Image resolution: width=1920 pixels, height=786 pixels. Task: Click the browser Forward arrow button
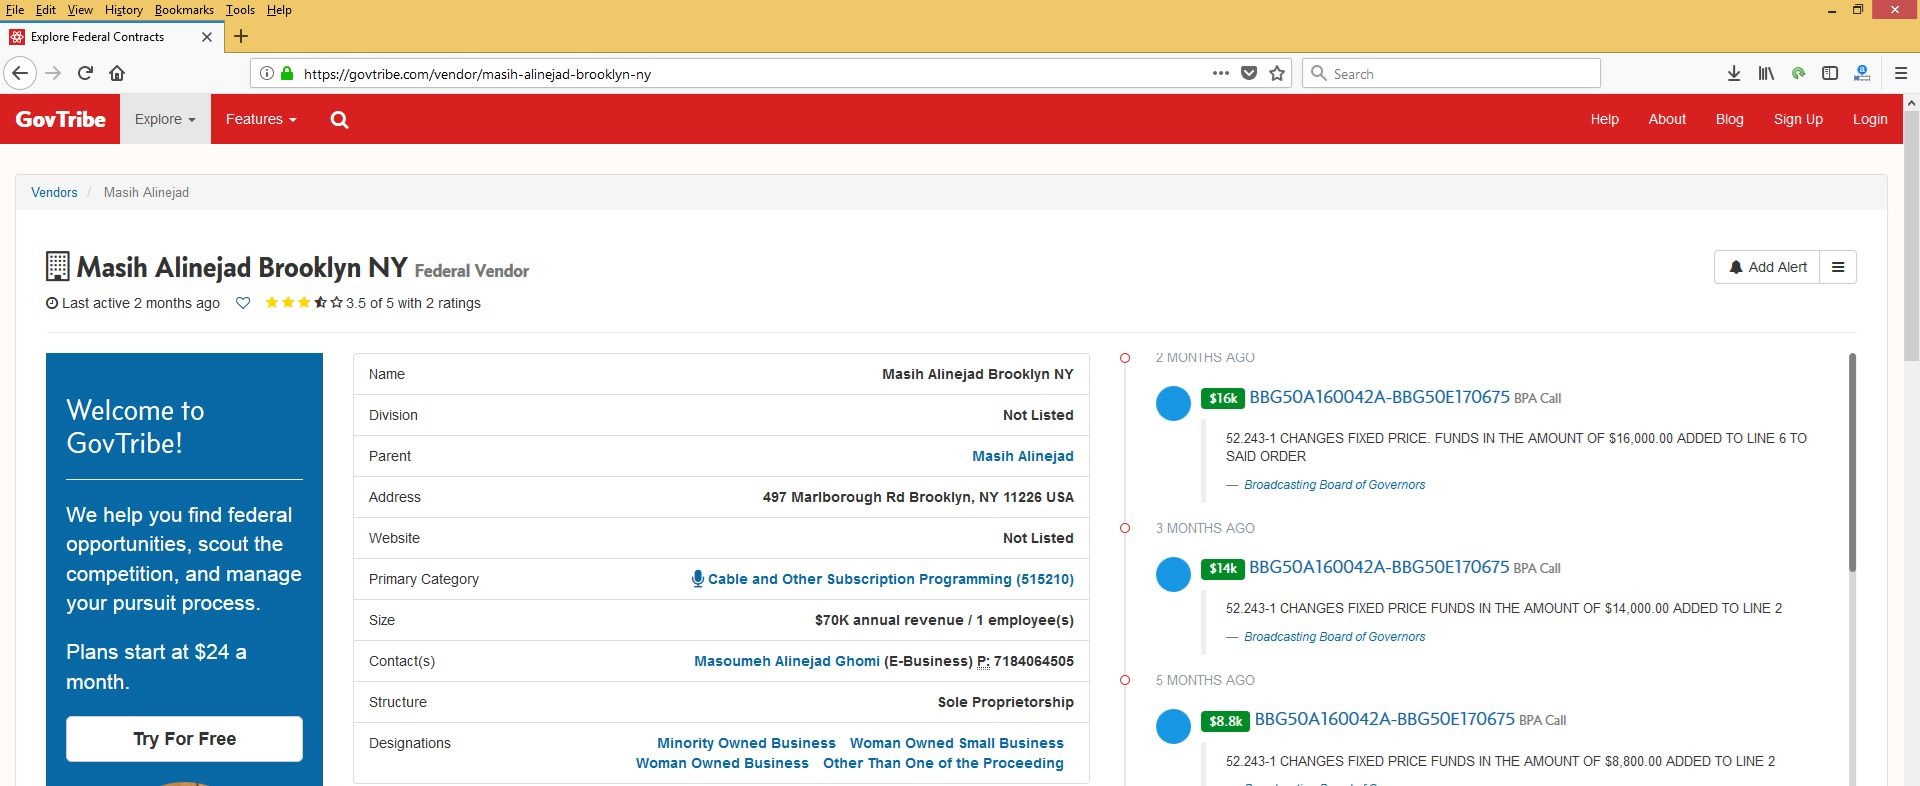(x=53, y=73)
